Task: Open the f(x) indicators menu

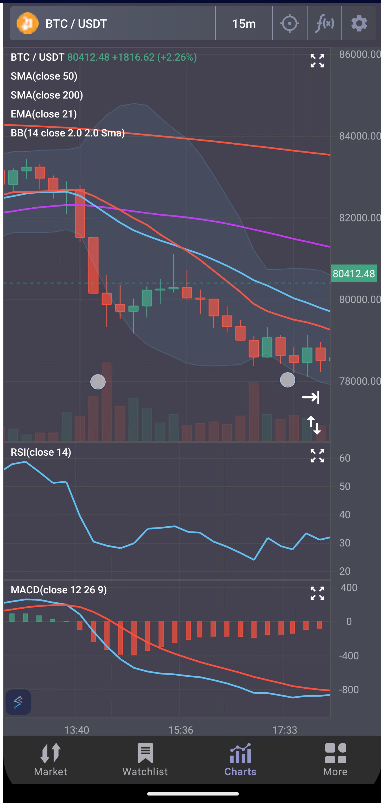Action: click(324, 24)
